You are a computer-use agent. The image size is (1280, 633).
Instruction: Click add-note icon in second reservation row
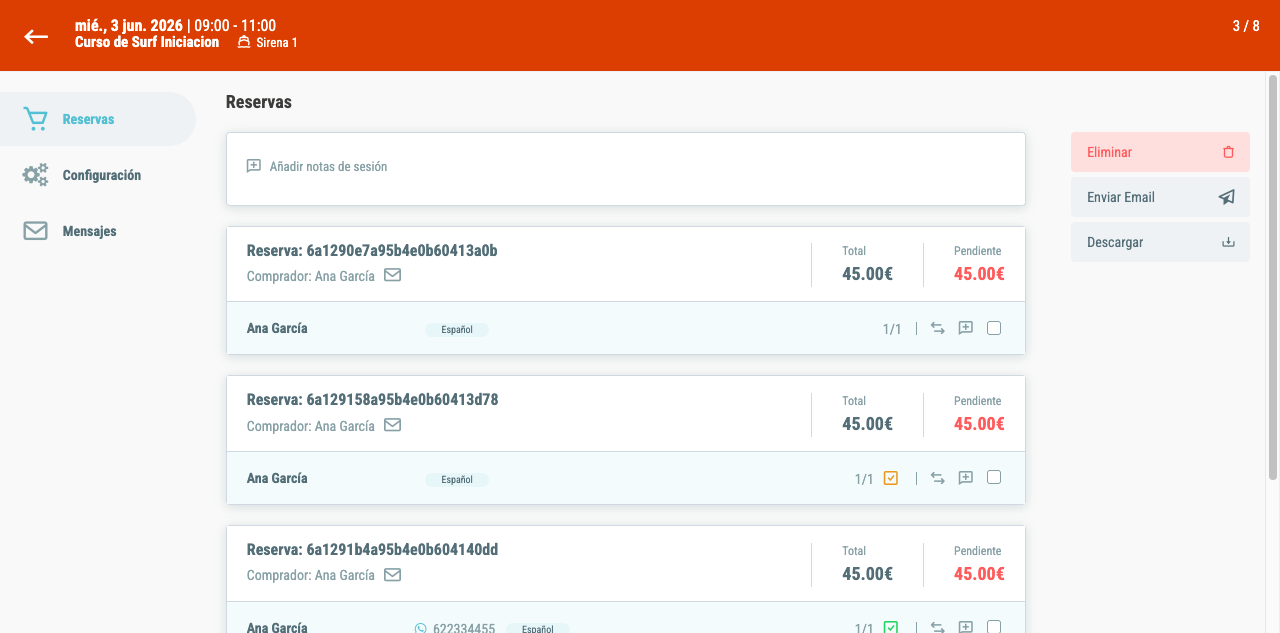tap(966, 478)
